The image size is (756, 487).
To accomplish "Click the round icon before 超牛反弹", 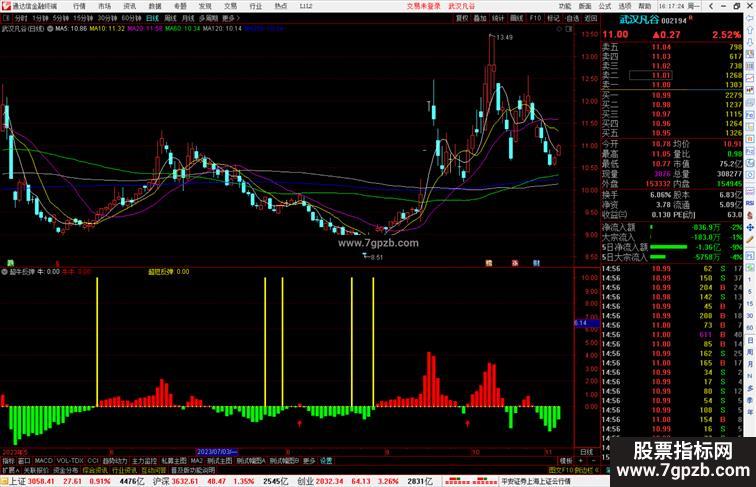I will (x=4, y=272).
